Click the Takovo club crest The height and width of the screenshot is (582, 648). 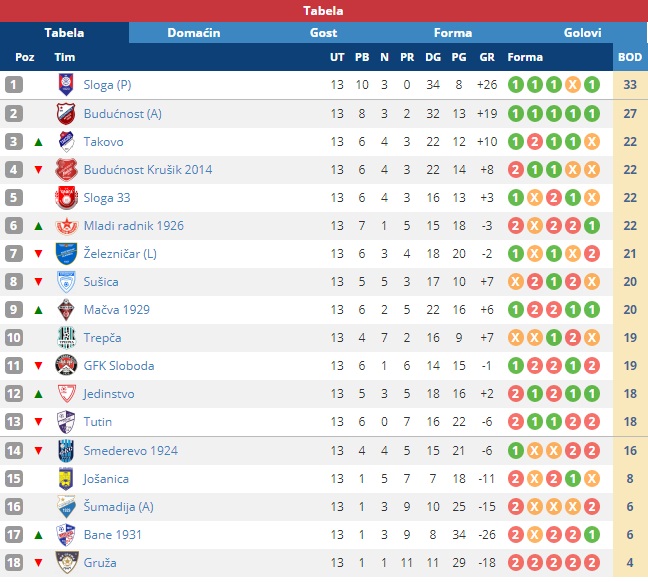coord(66,142)
